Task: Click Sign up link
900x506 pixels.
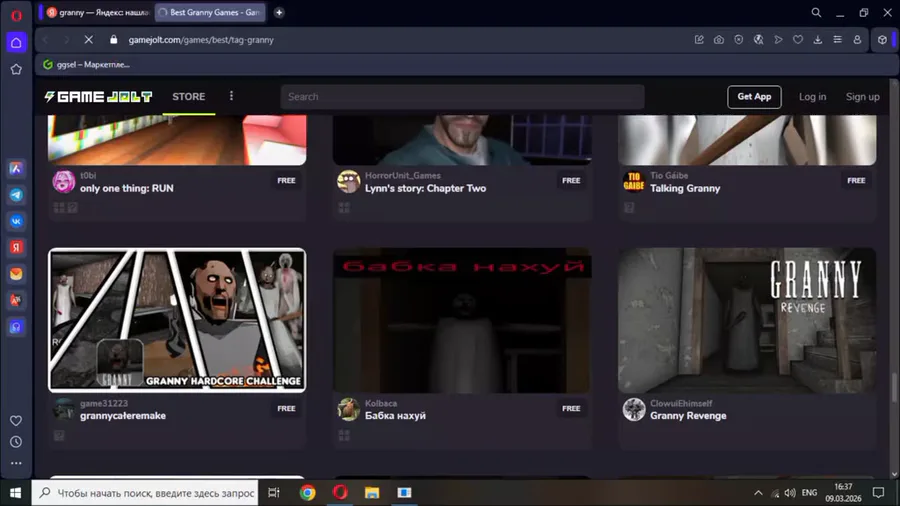Action: [x=862, y=97]
